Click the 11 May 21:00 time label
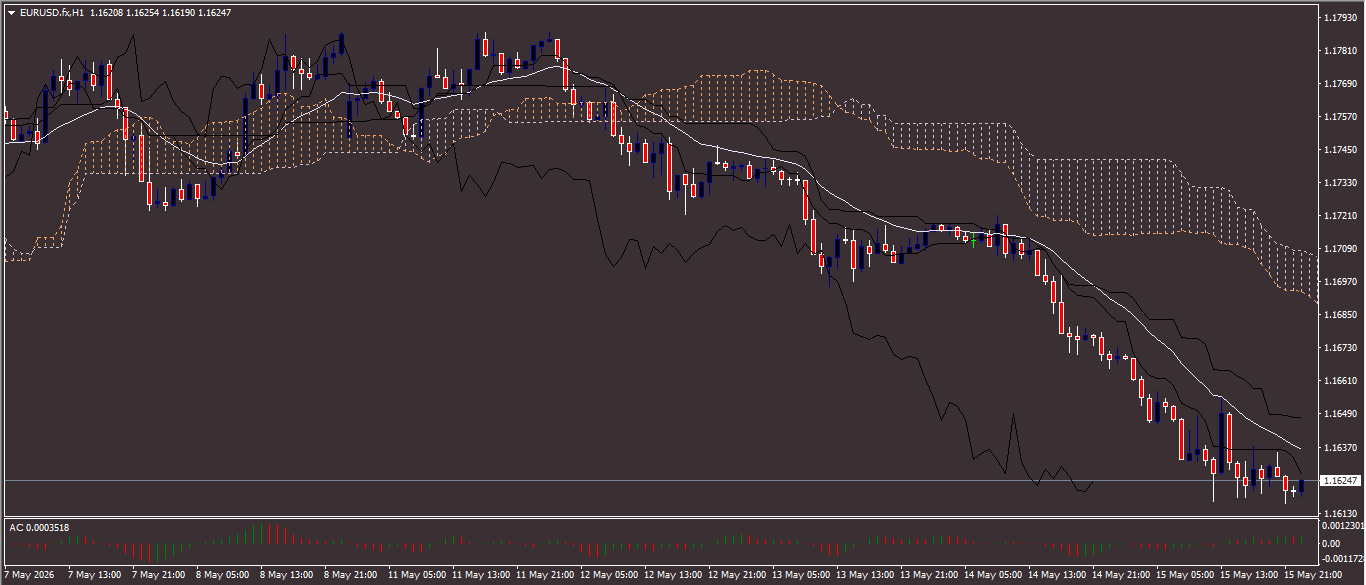This screenshot has width=1366, height=585. coord(545,576)
